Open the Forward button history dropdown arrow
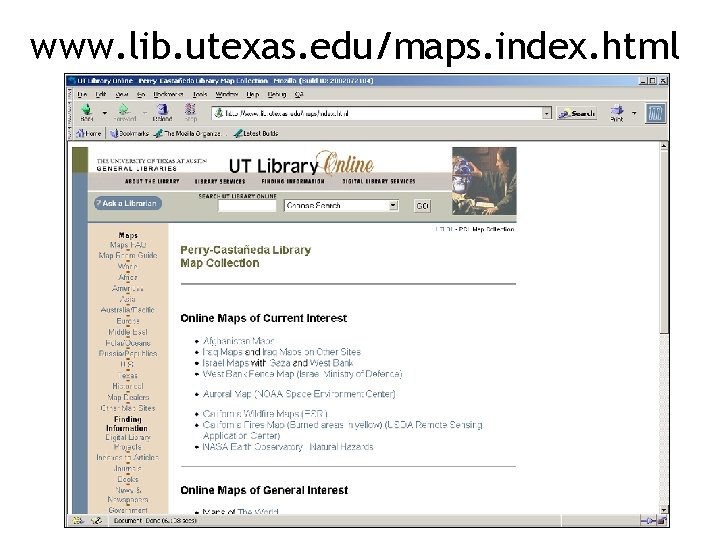 (144, 112)
